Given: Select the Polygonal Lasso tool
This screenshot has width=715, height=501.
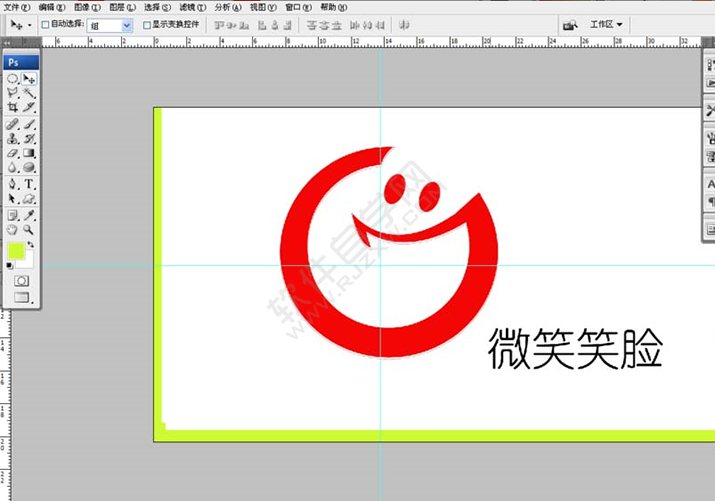Looking at the screenshot, I should click(13, 93).
